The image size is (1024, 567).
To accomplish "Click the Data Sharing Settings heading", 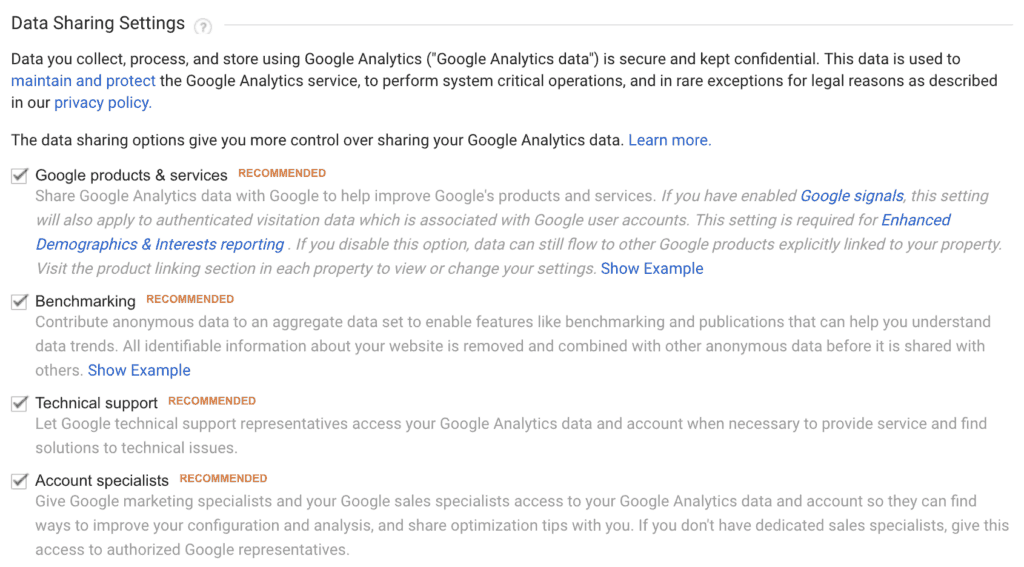I will (98, 24).
